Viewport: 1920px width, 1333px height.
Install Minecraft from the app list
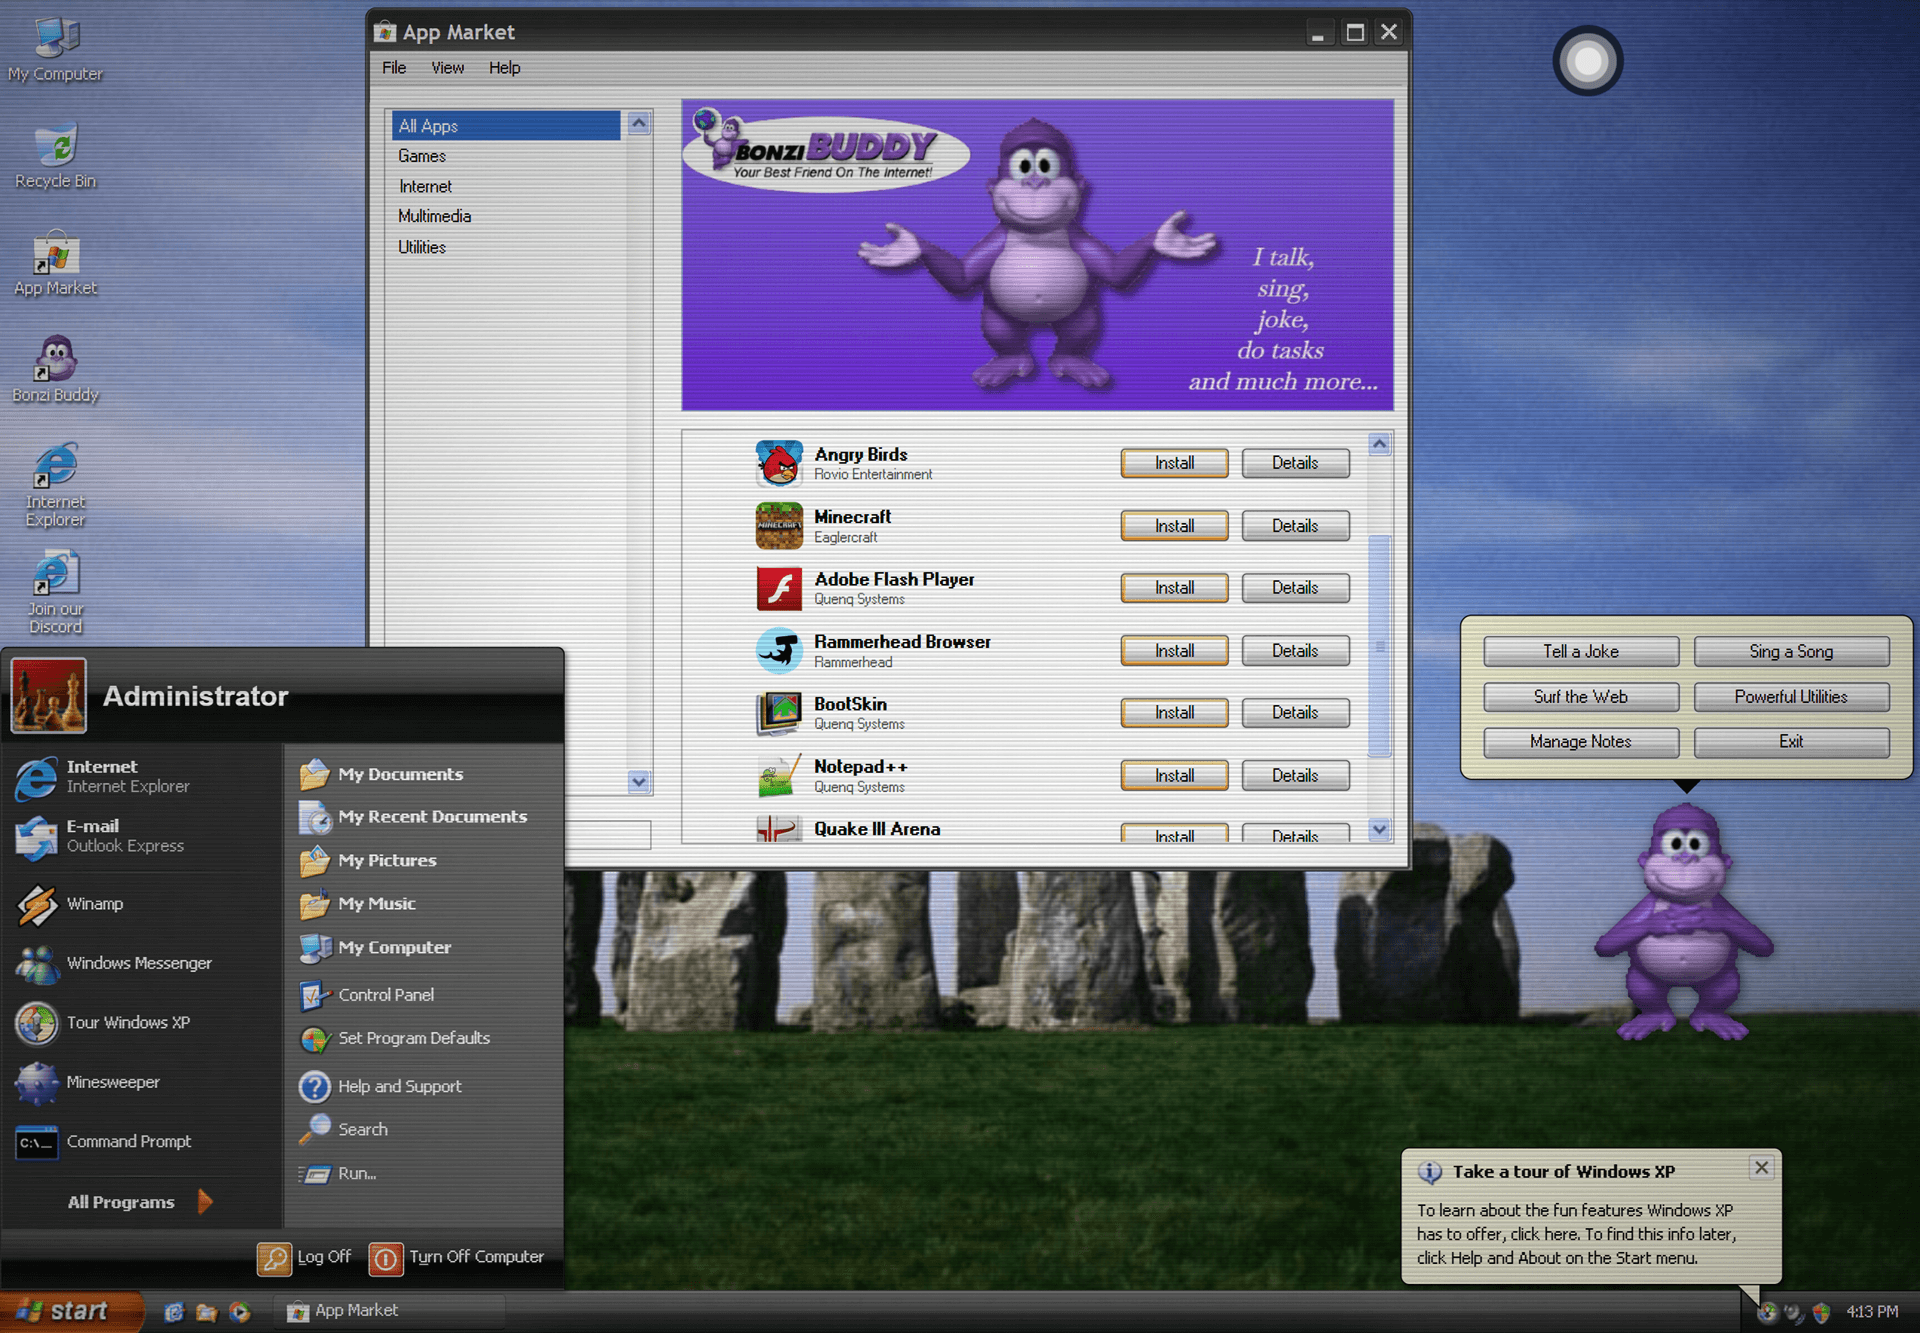(1173, 525)
